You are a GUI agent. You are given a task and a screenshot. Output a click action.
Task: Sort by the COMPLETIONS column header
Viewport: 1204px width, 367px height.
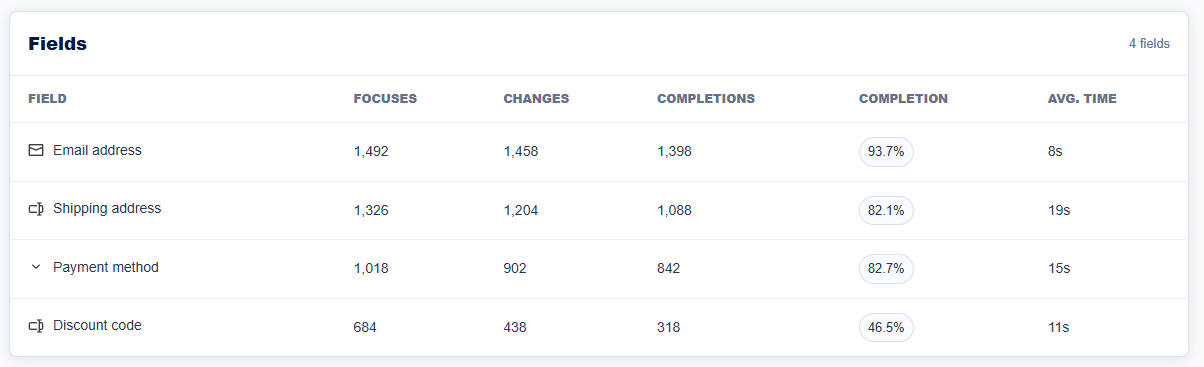tap(706, 99)
